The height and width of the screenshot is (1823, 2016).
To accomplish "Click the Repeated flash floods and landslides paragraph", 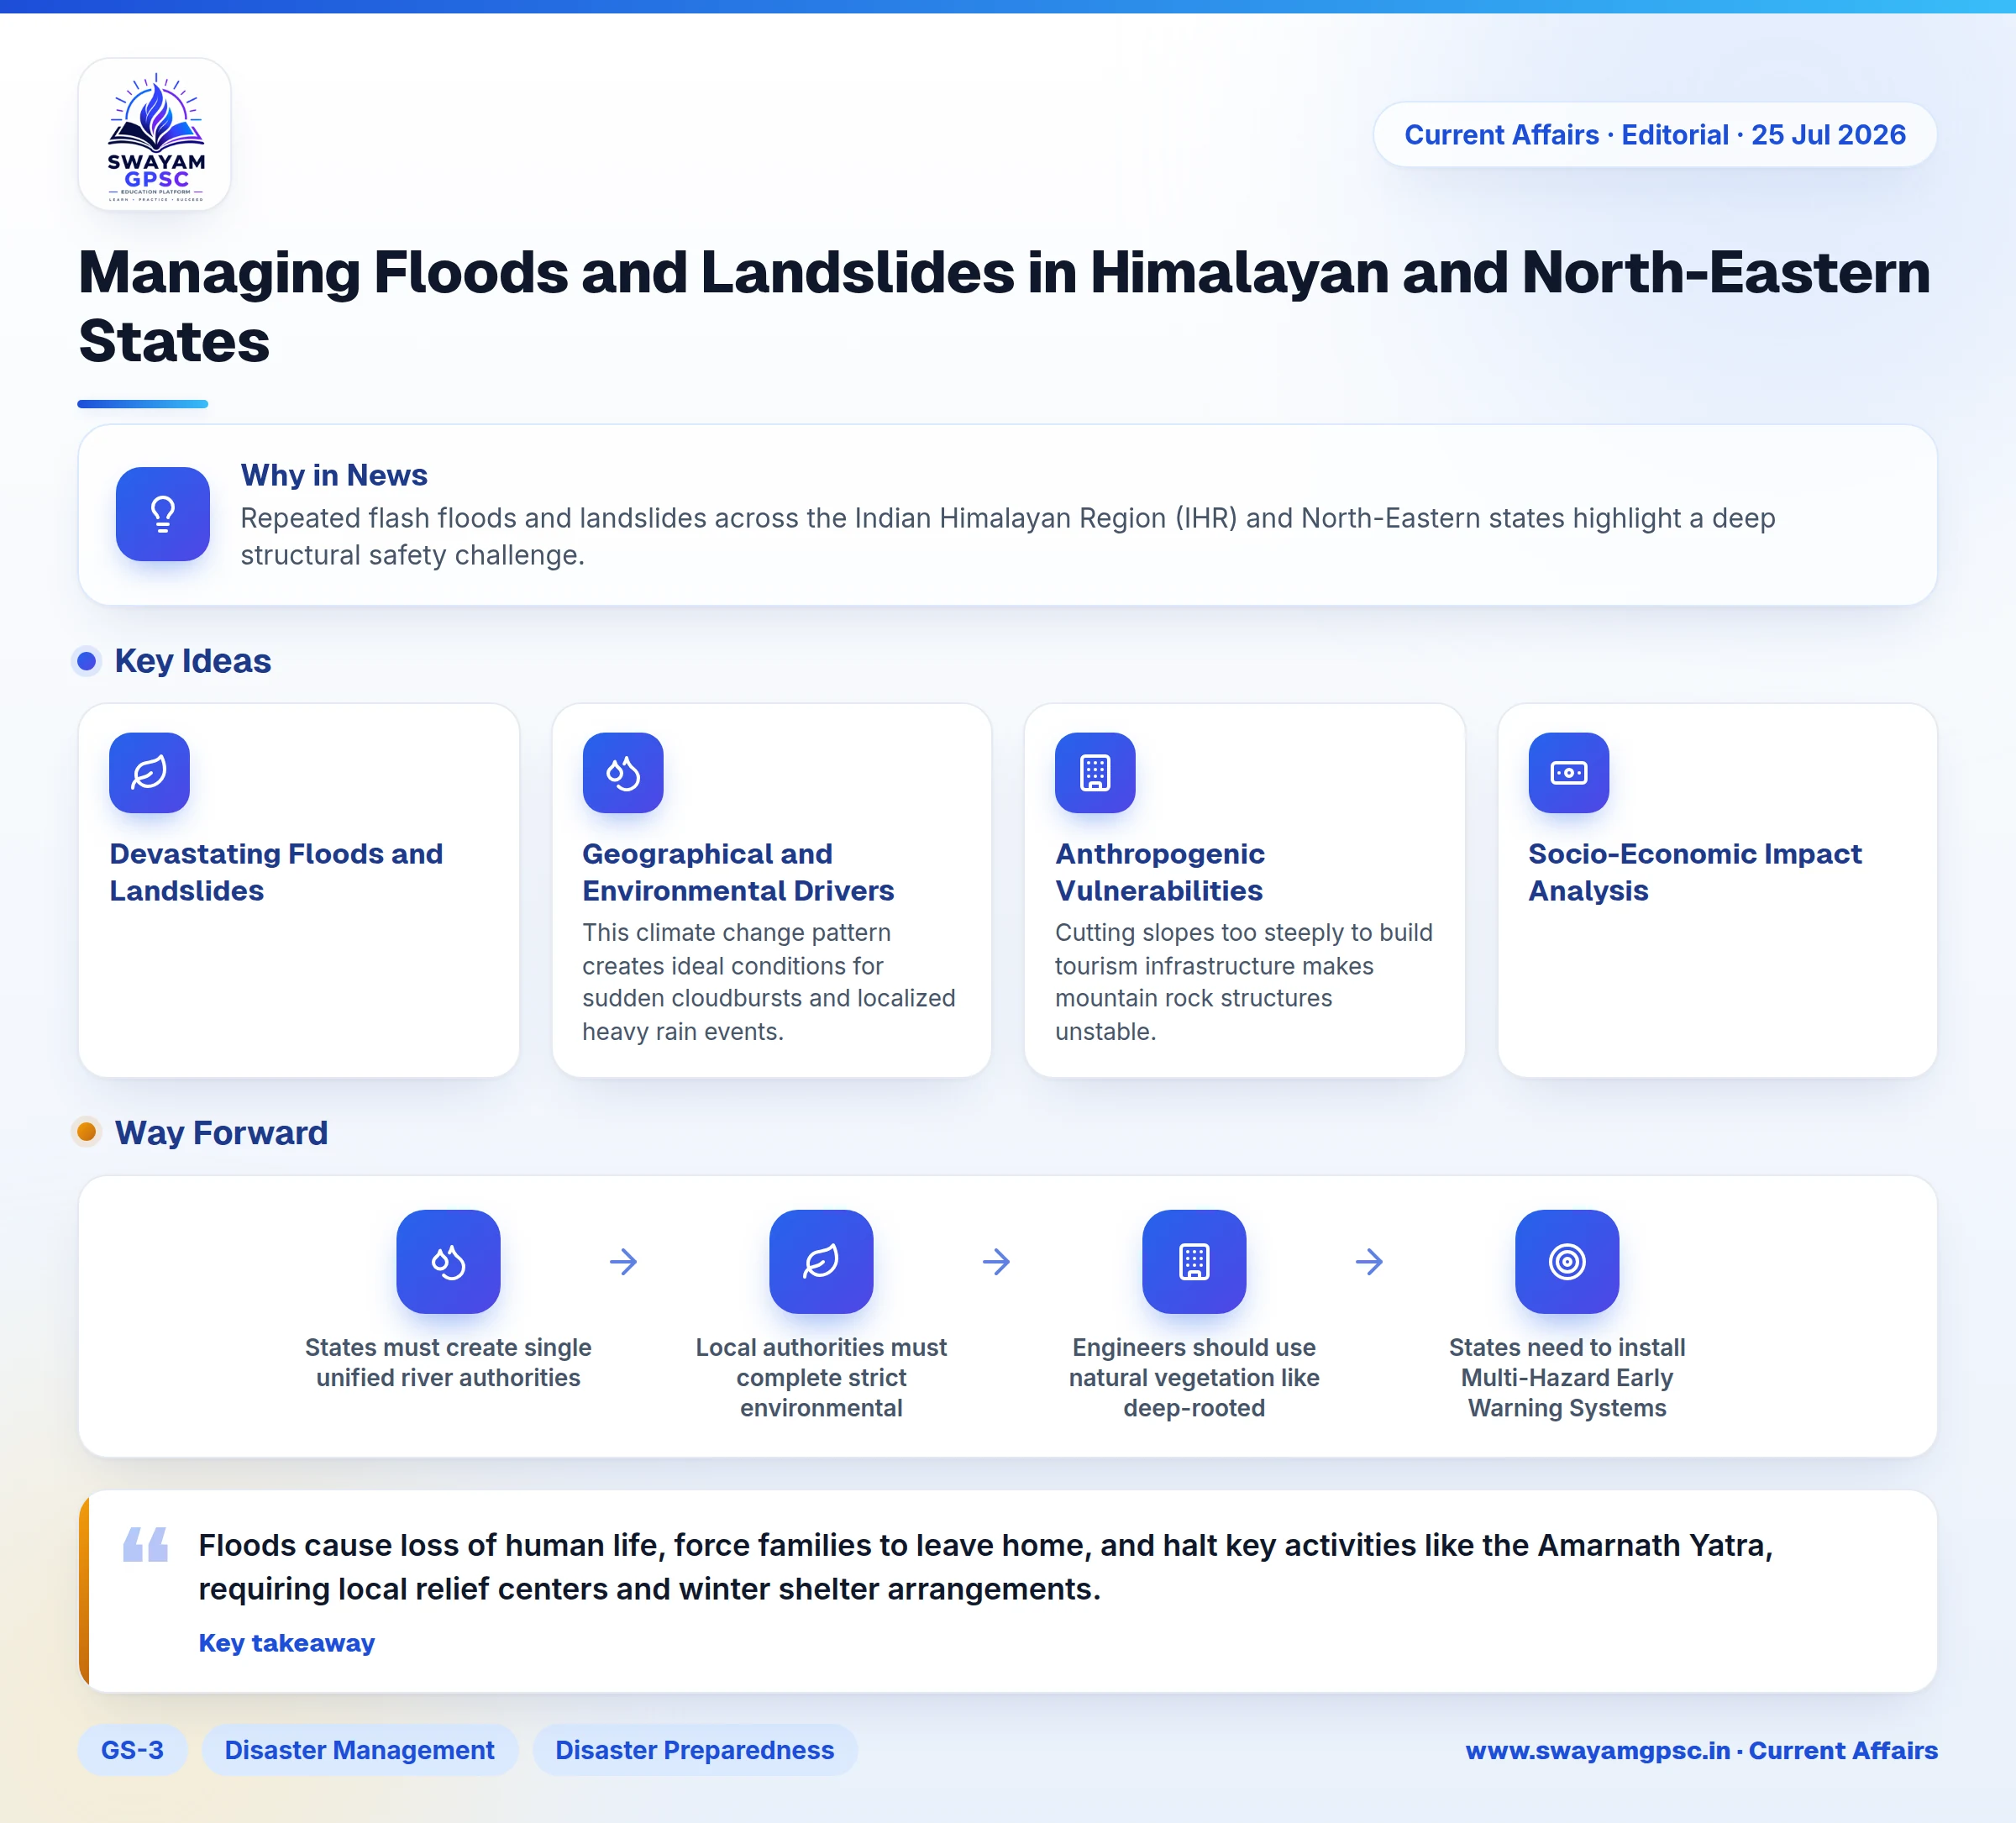I will point(1008,537).
